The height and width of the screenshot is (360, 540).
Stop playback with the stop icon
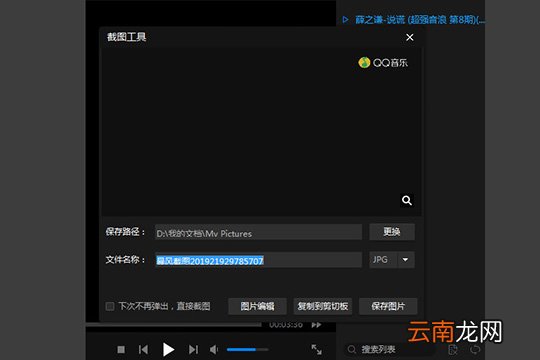tap(121, 350)
